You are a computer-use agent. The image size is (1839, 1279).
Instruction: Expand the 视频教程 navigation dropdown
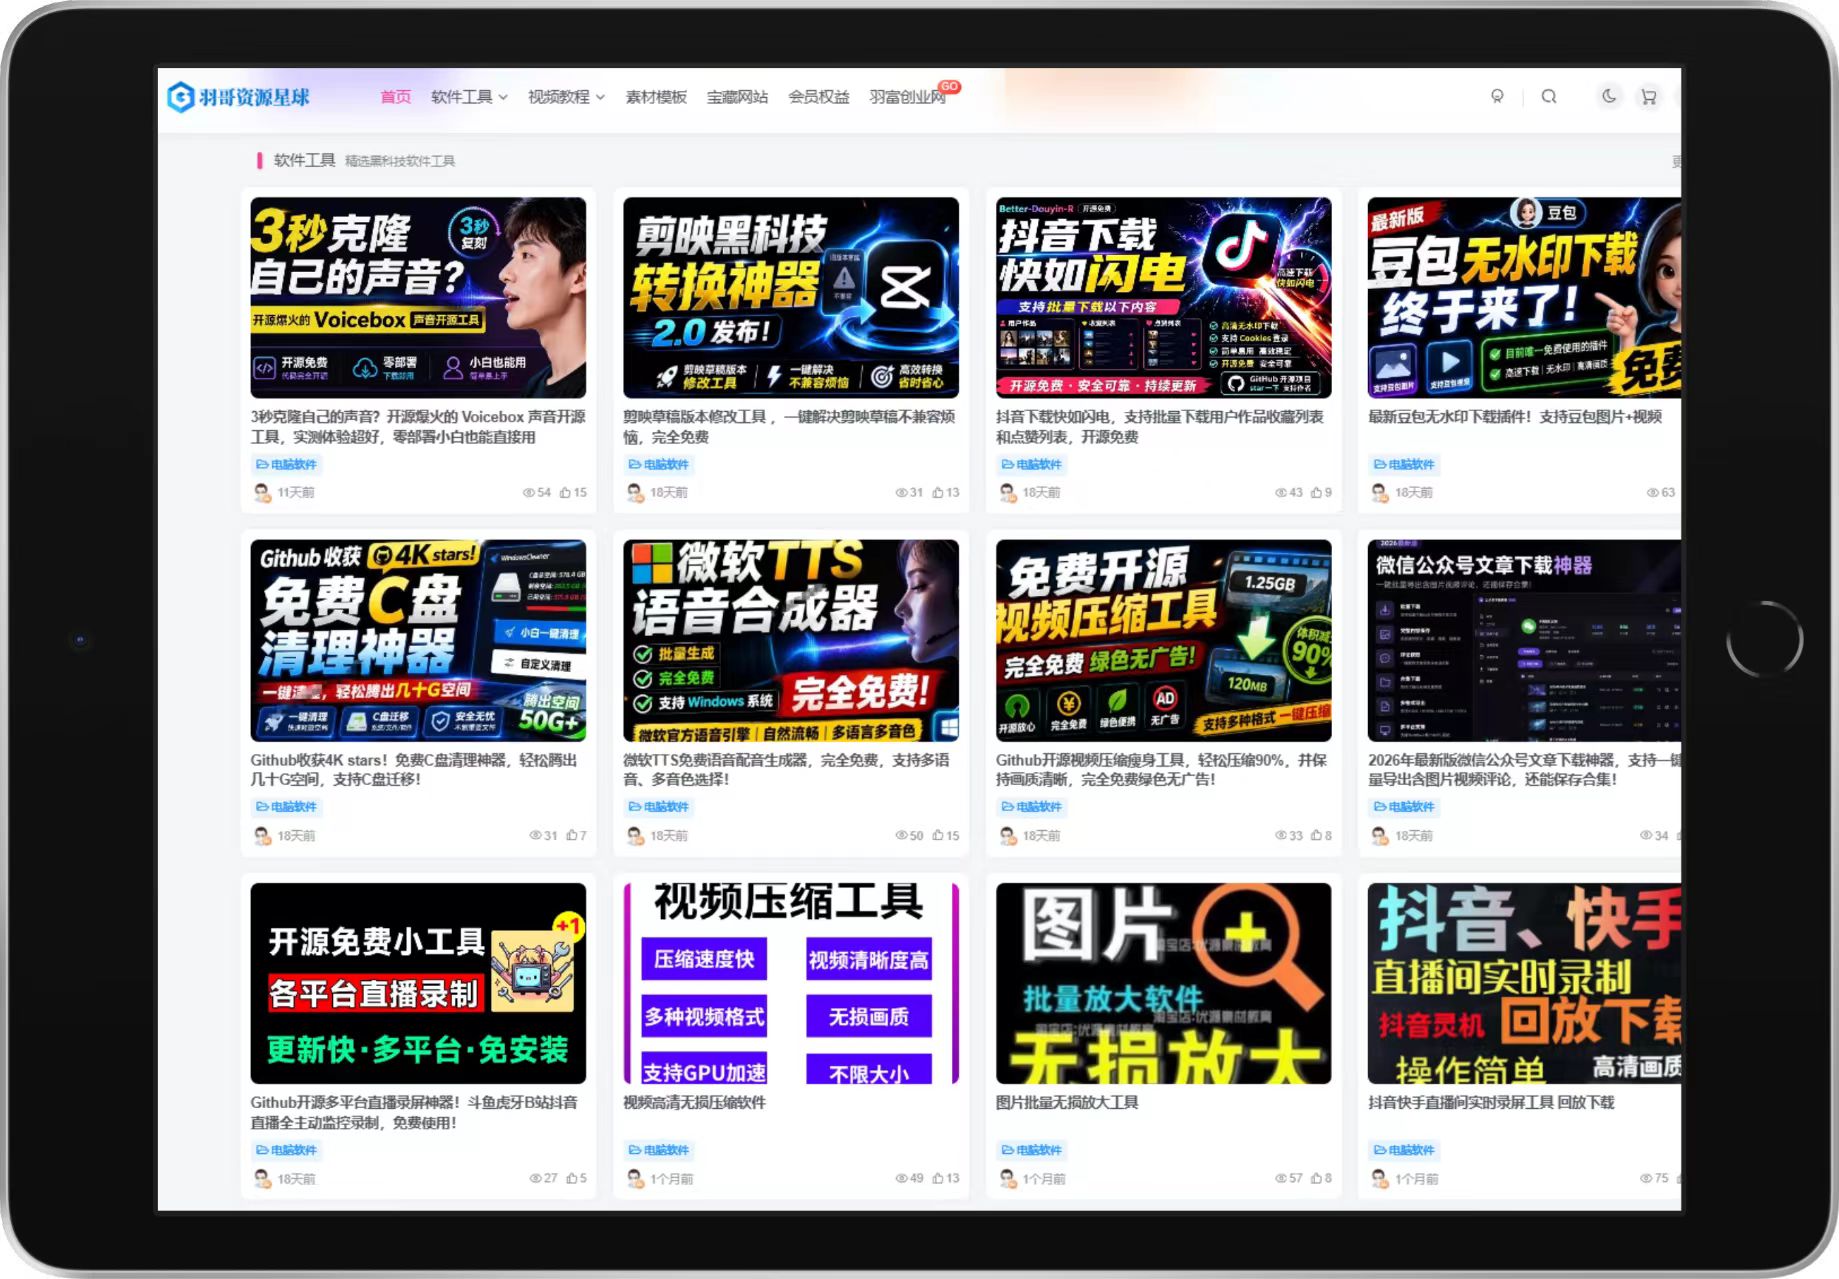(x=566, y=97)
